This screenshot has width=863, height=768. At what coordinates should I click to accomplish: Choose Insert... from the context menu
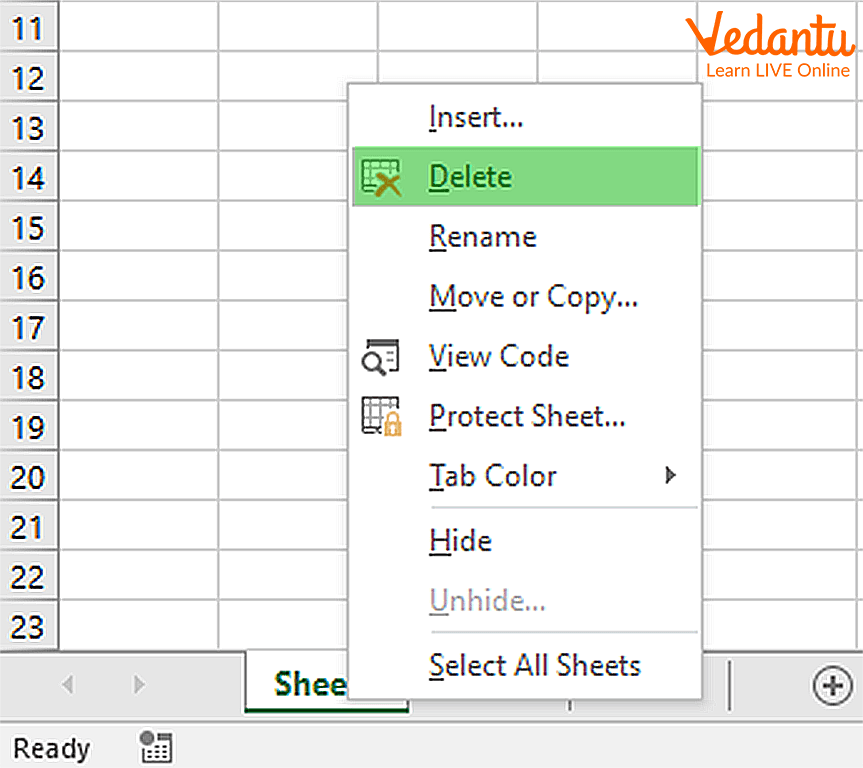point(476,117)
